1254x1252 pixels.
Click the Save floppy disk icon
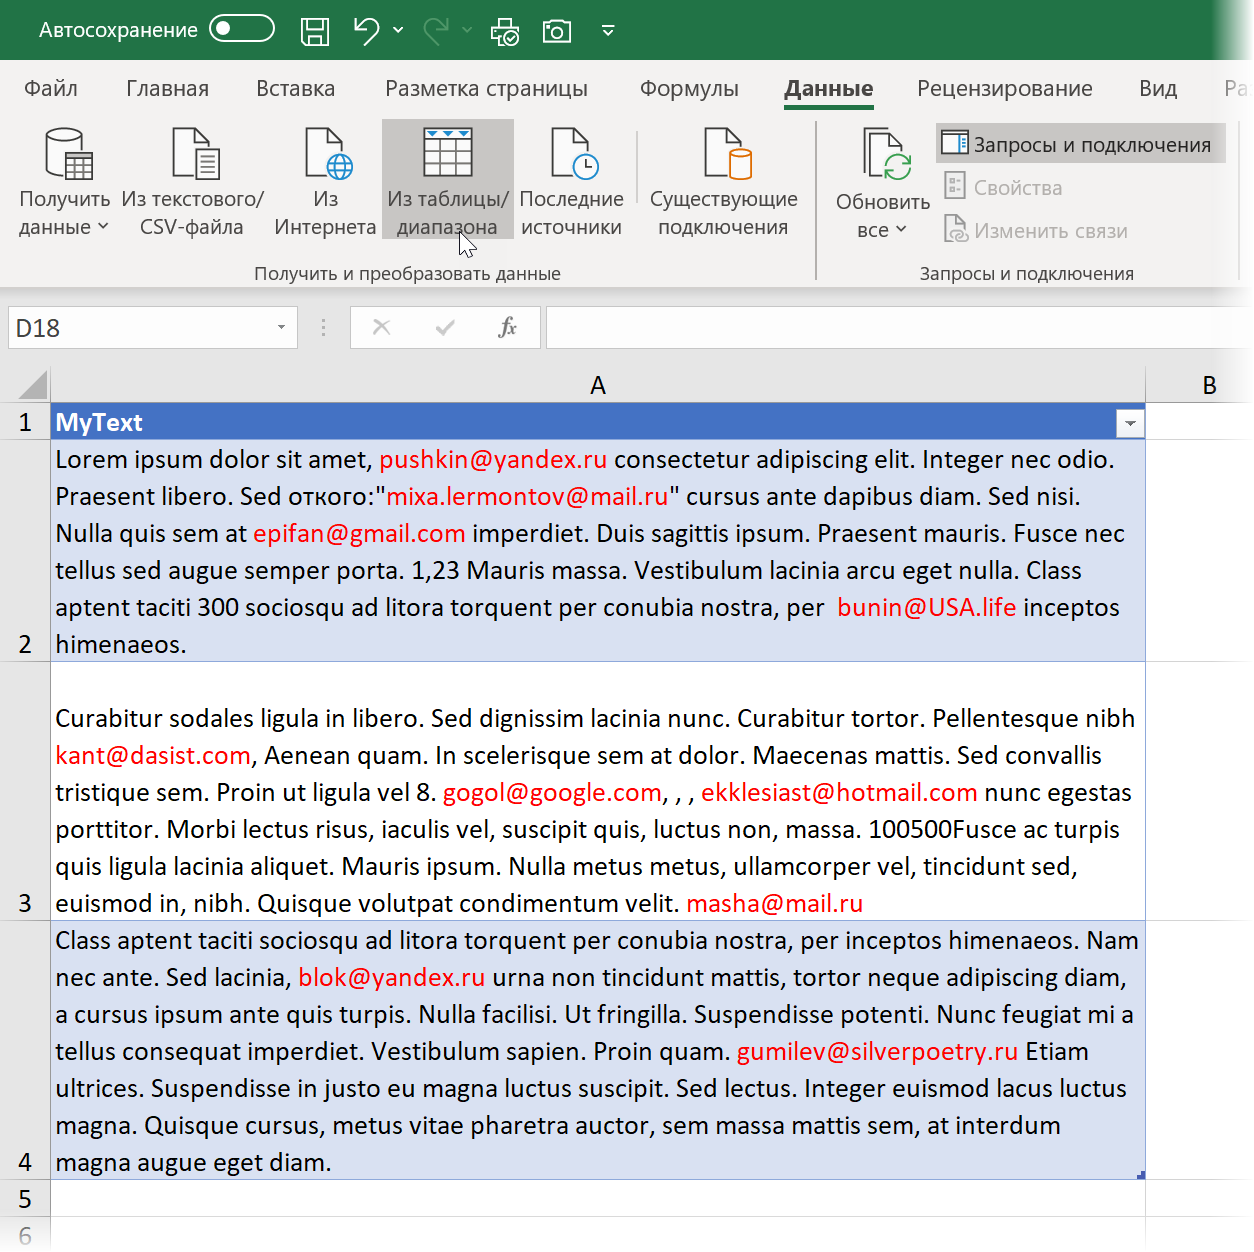point(315,31)
